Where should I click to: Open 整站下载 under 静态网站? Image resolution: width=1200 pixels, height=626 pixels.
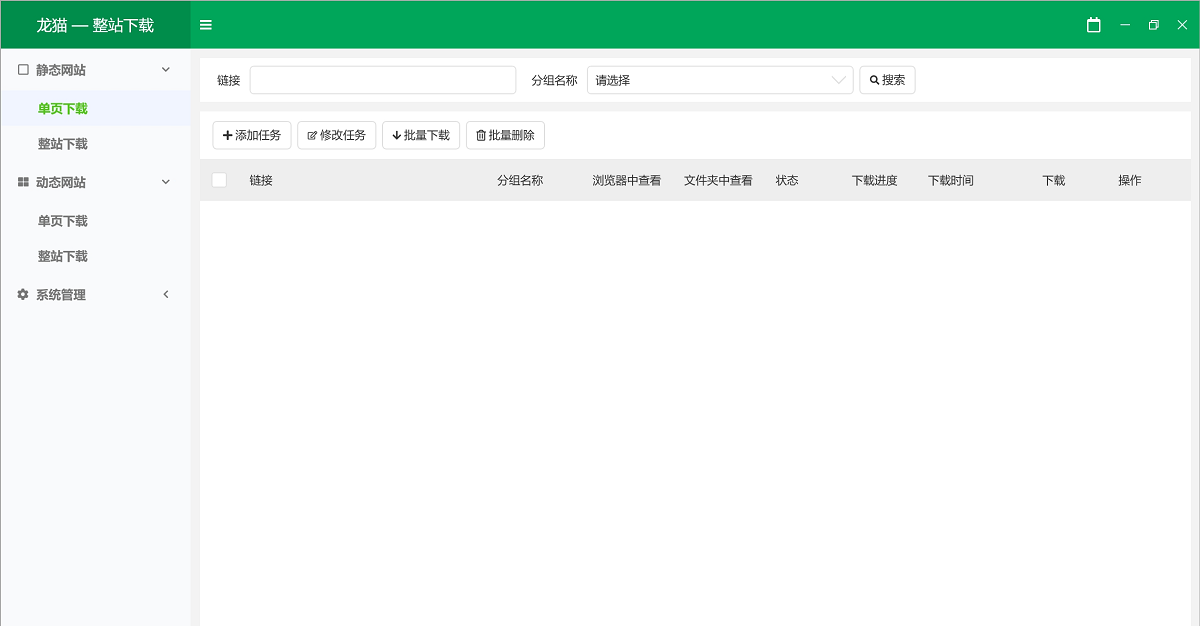point(63,144)
